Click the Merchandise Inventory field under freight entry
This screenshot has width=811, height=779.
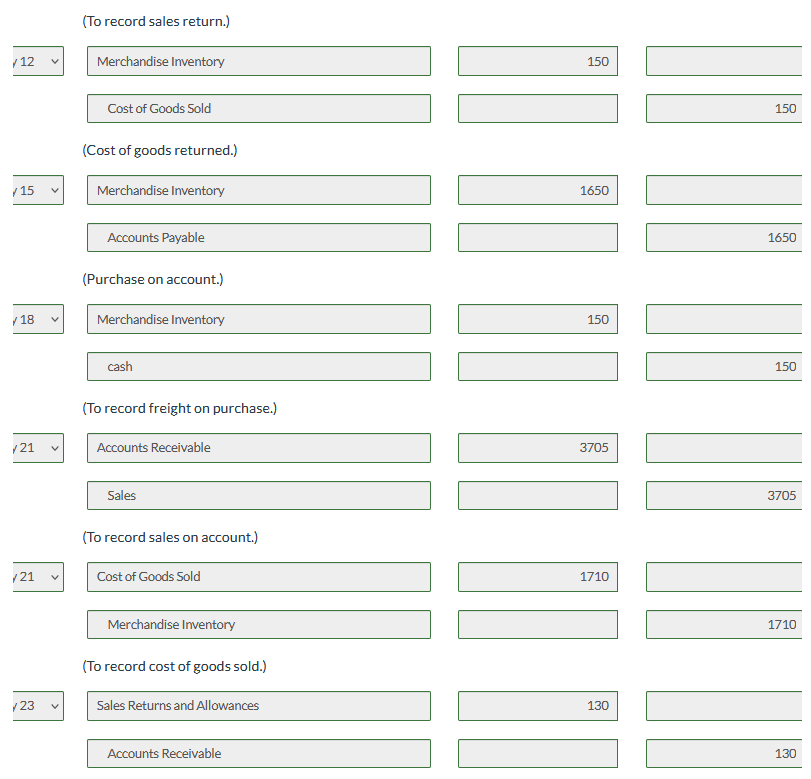pos(258,319)
